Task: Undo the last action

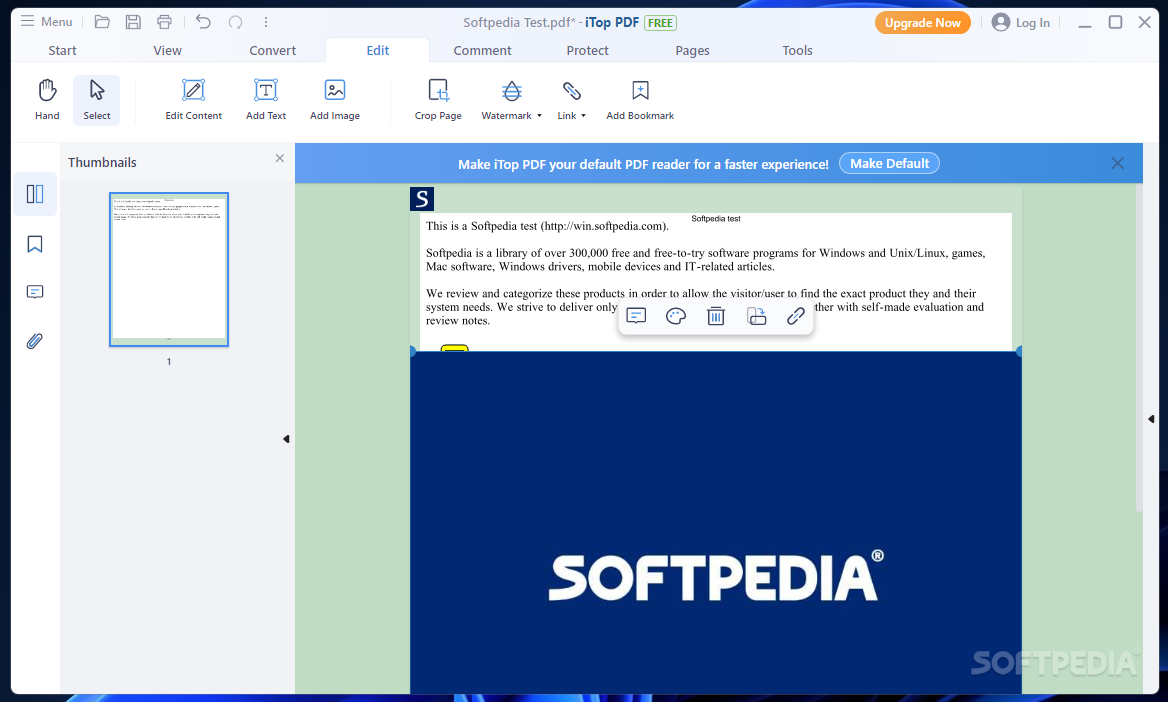Action: [203, 22]
